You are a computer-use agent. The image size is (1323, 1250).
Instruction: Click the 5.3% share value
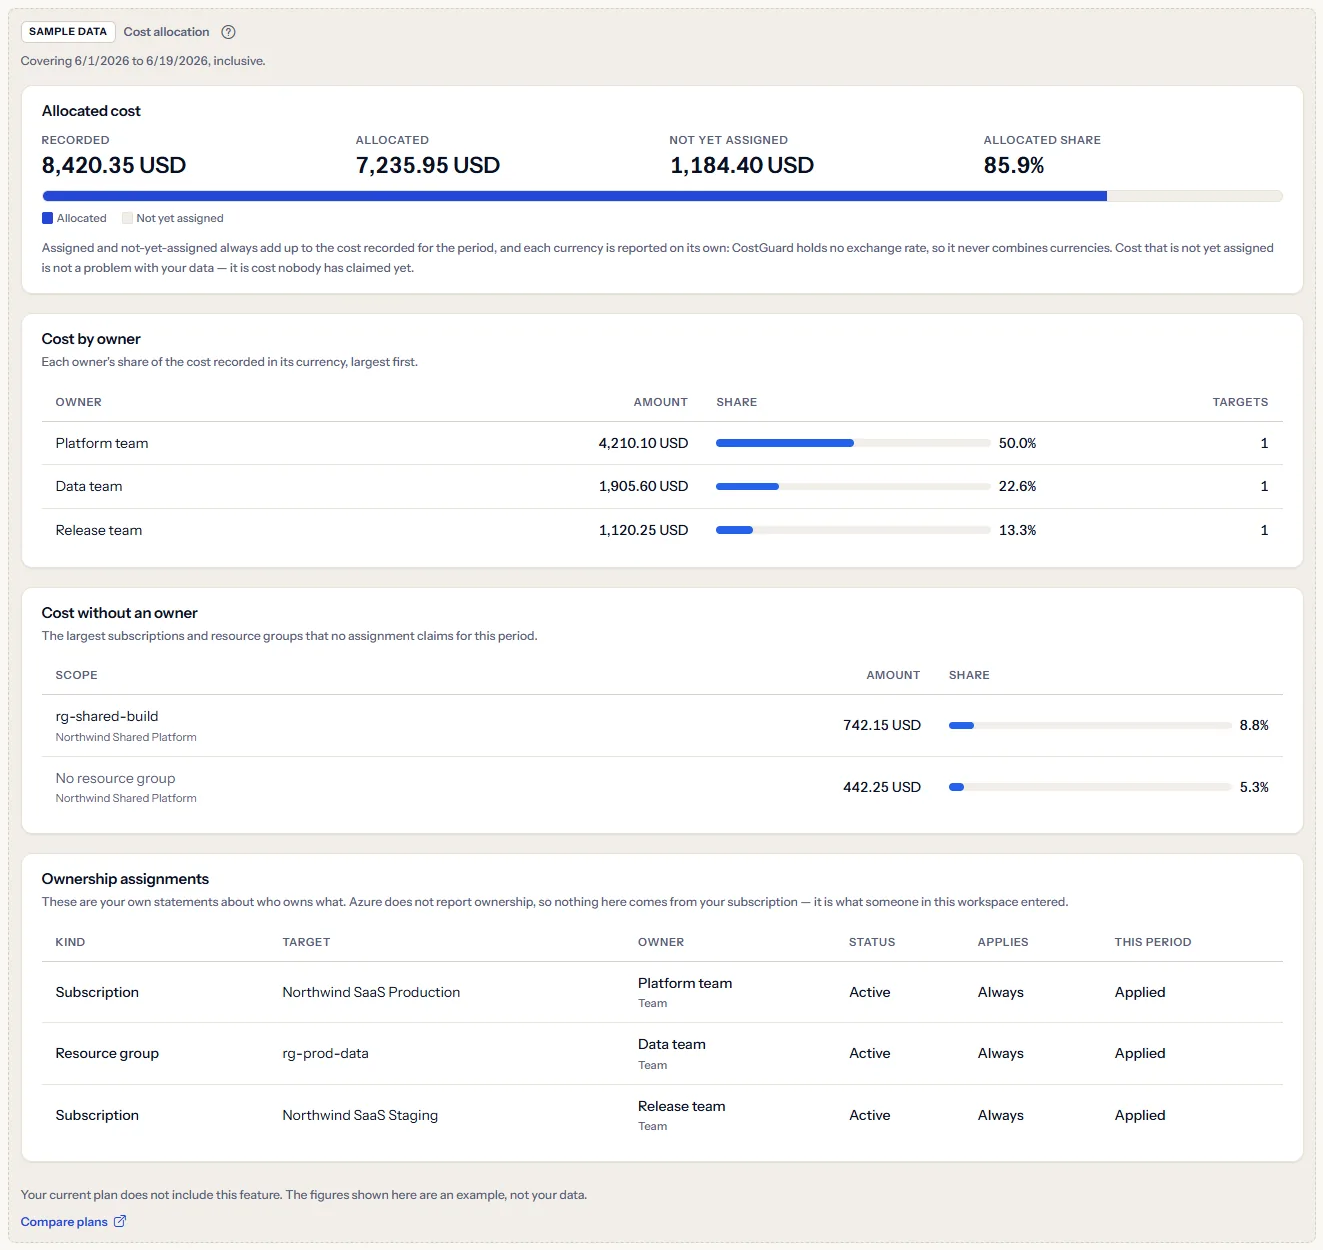click(1254, 787)
